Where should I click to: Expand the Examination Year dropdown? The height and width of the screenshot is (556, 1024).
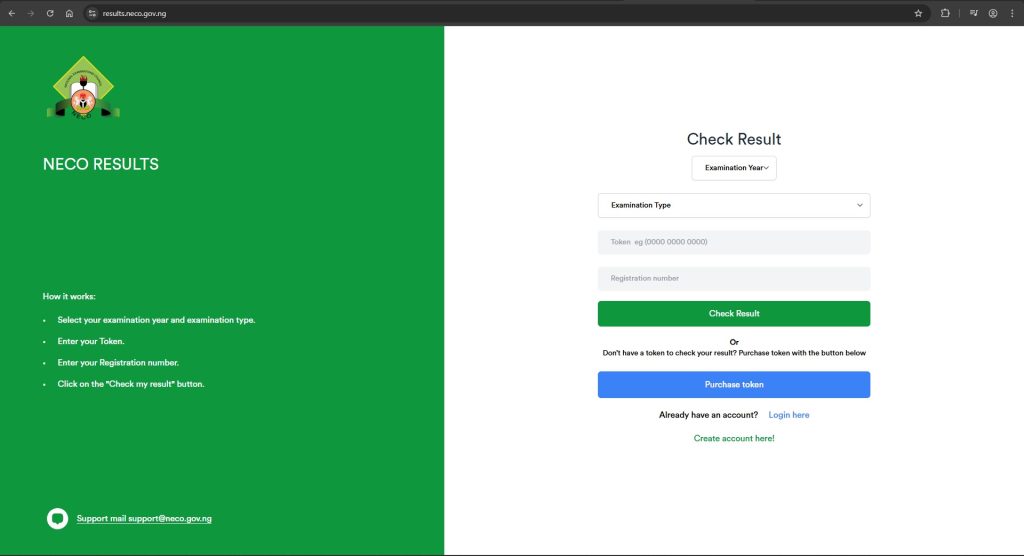click(x=734, y=168)
